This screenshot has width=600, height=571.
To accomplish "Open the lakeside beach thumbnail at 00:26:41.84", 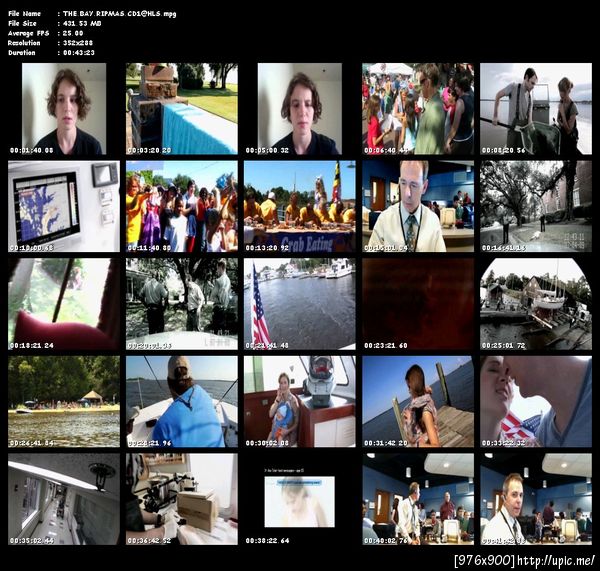I will tap(64, 402).
